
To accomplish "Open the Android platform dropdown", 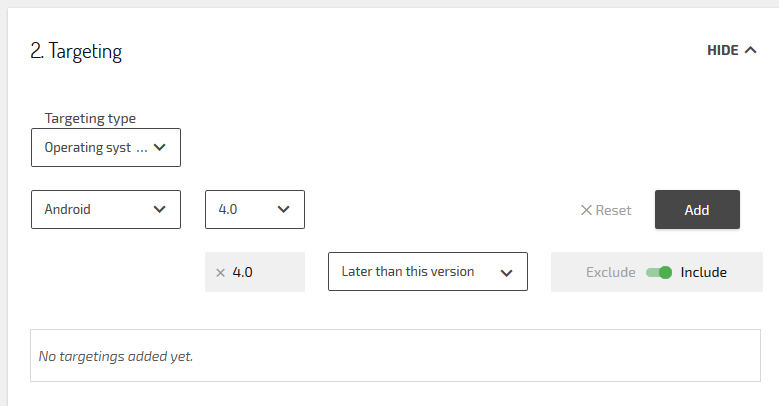I will pyautogui.click(x=105, y=210).
